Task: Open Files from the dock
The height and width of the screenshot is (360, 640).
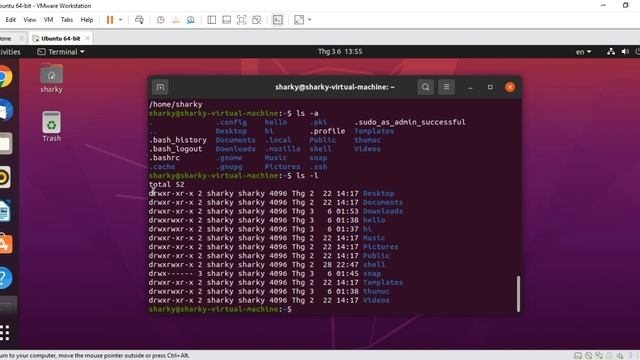Action: pyautogui.click(x=6, y=144)
